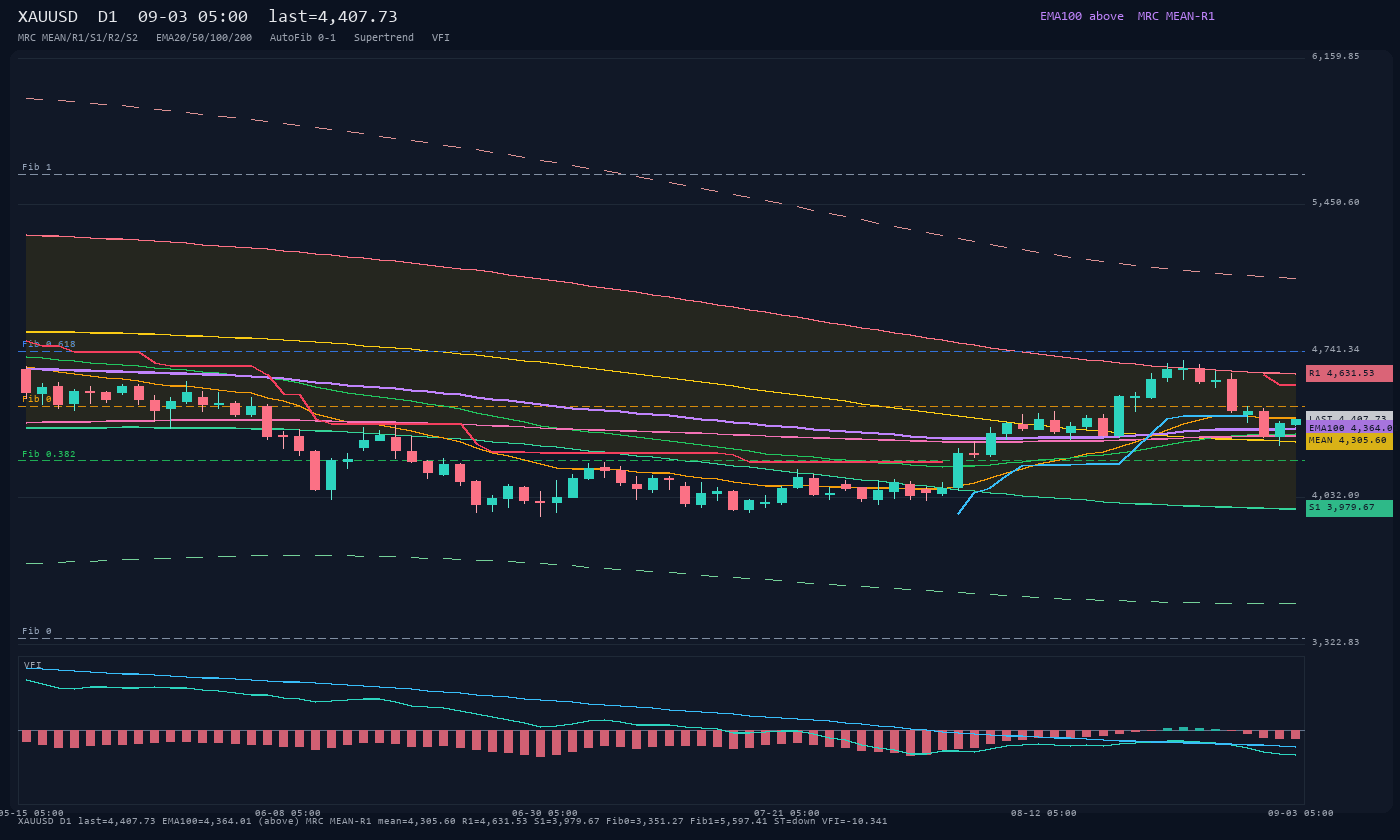
Task: Select the yellow MEAN 4,305.60 price tag
Action: point(1349,441)
